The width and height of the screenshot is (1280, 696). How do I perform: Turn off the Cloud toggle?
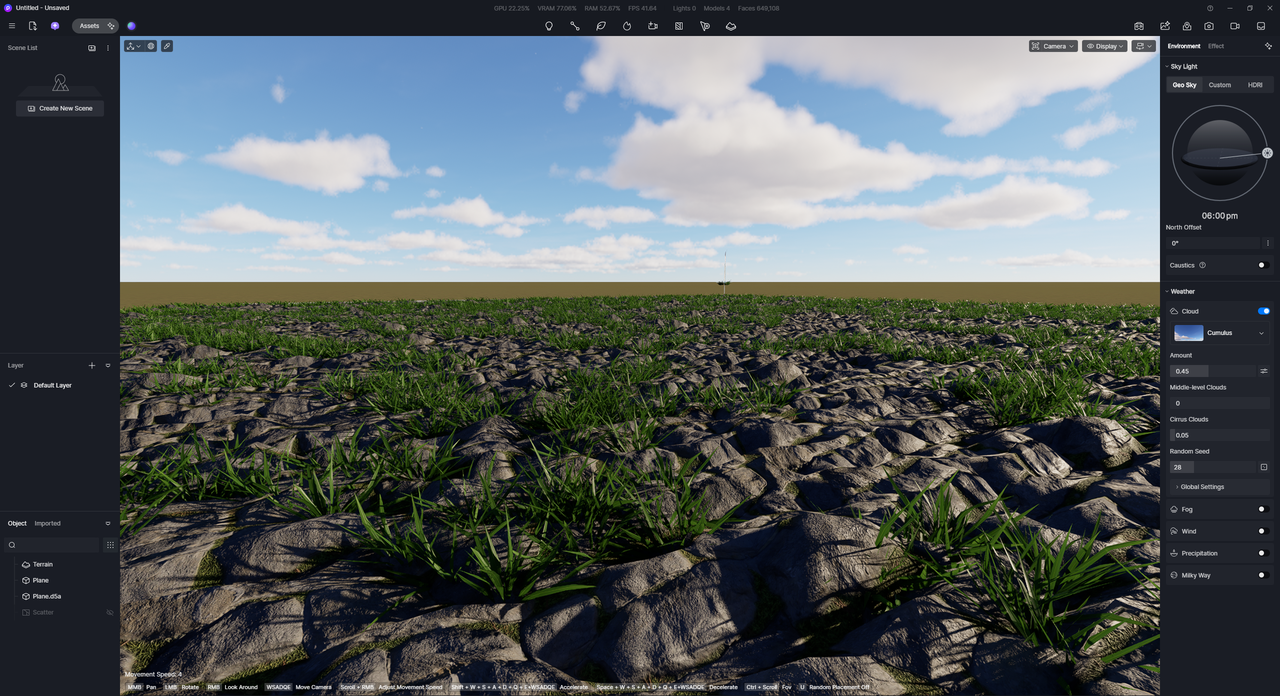click(x=1263, y=311)
